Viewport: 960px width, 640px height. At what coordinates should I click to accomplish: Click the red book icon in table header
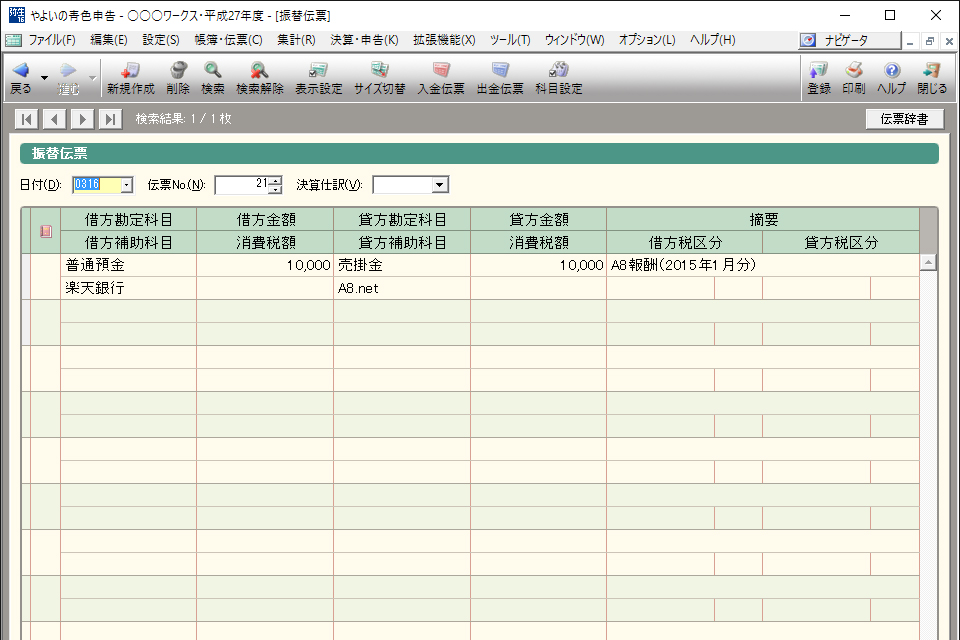(x=46, y=231)
